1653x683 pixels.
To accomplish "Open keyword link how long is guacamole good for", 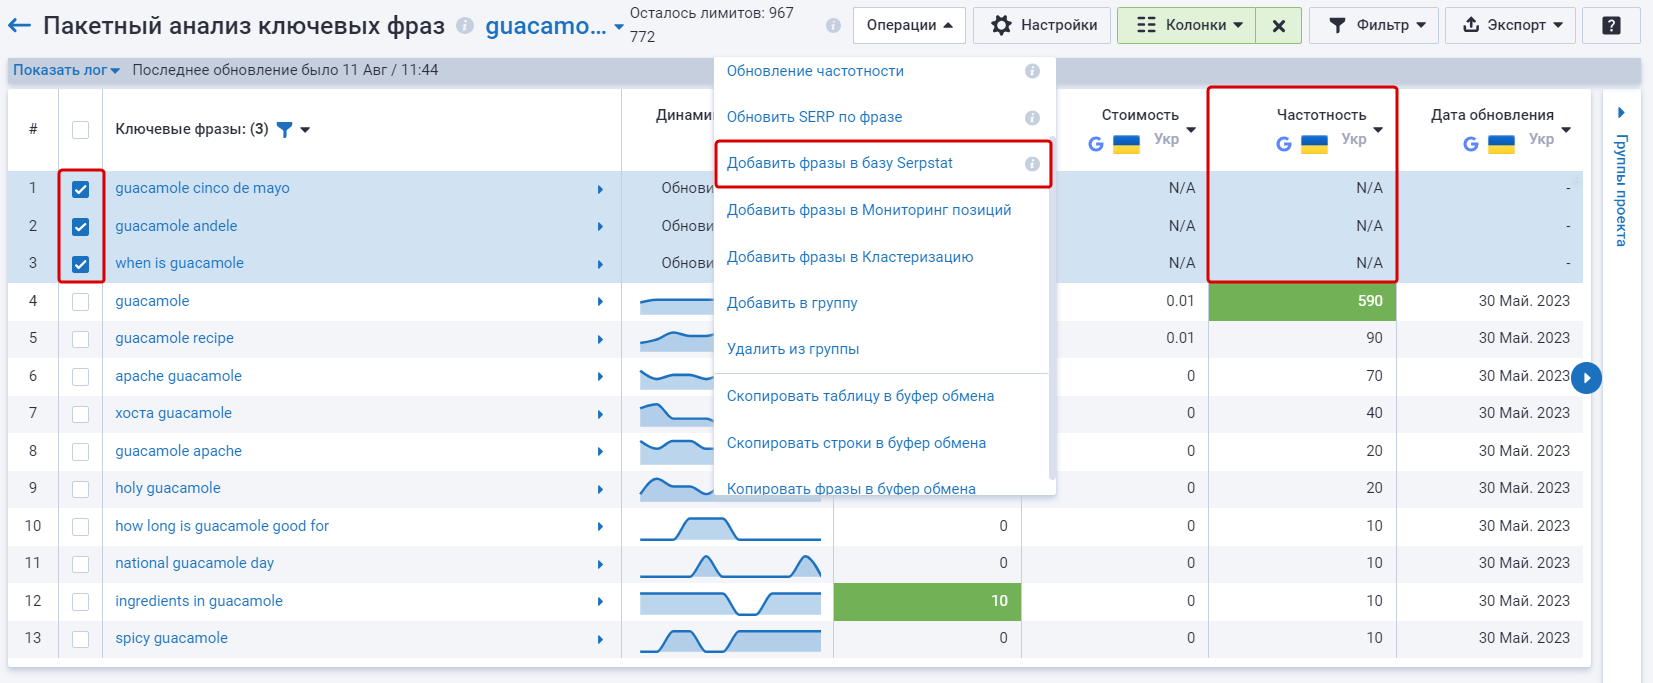I will coord(222,526).
